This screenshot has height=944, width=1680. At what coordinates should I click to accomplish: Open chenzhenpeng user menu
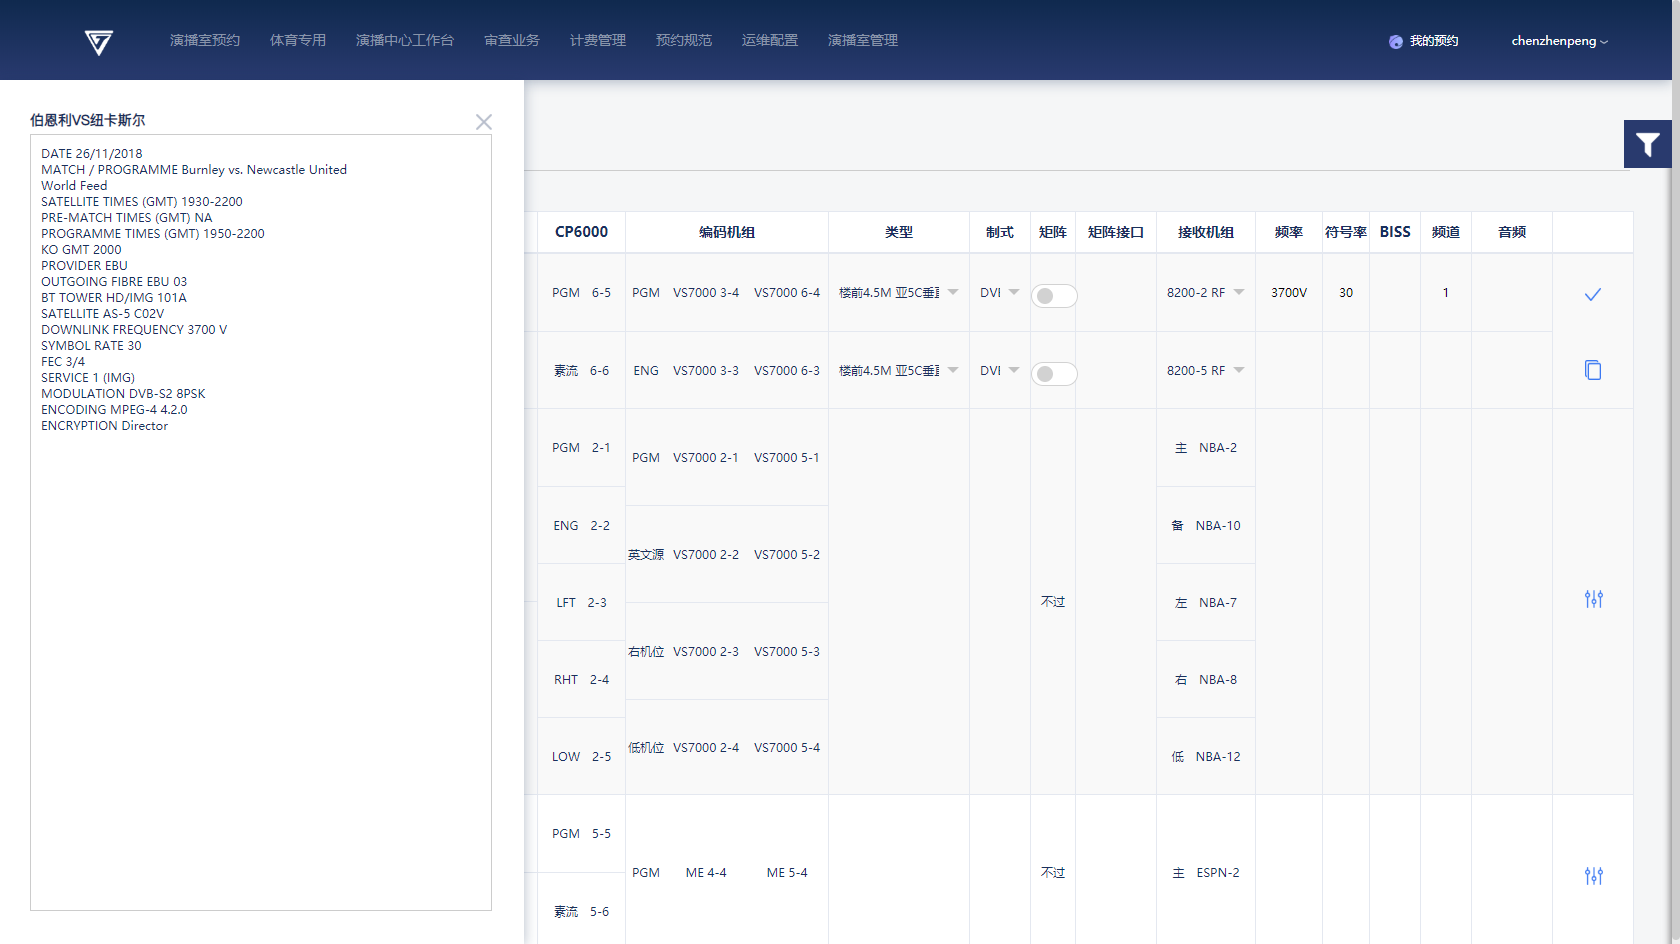click(1558, 41)
